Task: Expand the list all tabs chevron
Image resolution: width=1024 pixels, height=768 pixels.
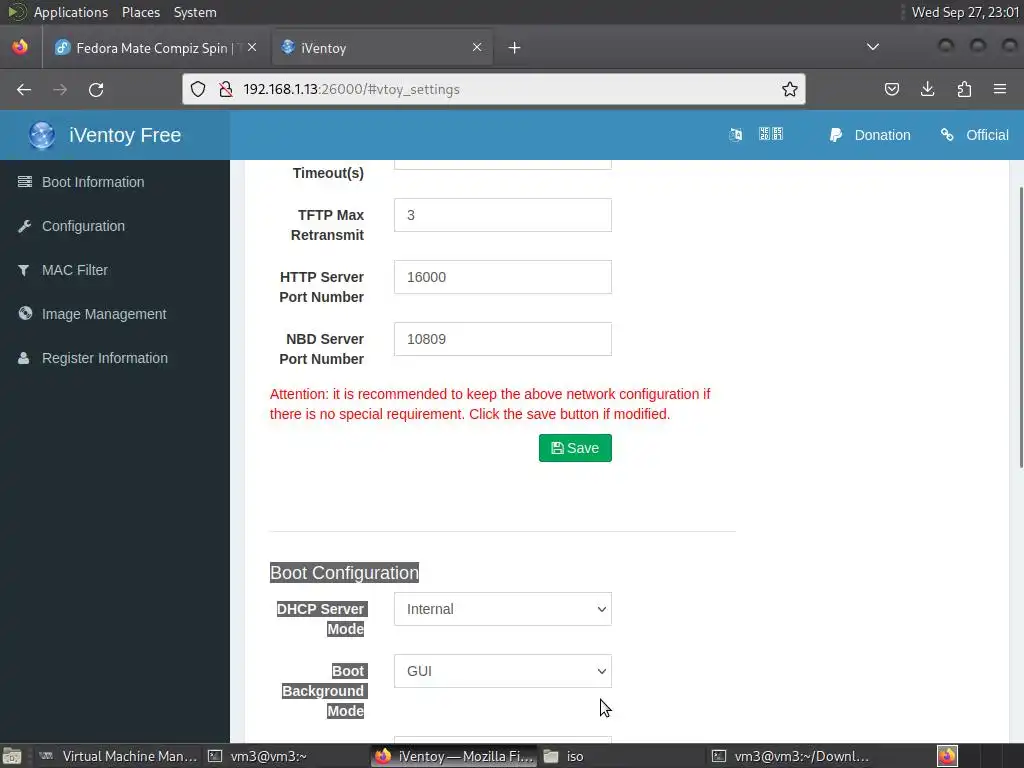Action: pyautogui.click(x=872, y=47)
